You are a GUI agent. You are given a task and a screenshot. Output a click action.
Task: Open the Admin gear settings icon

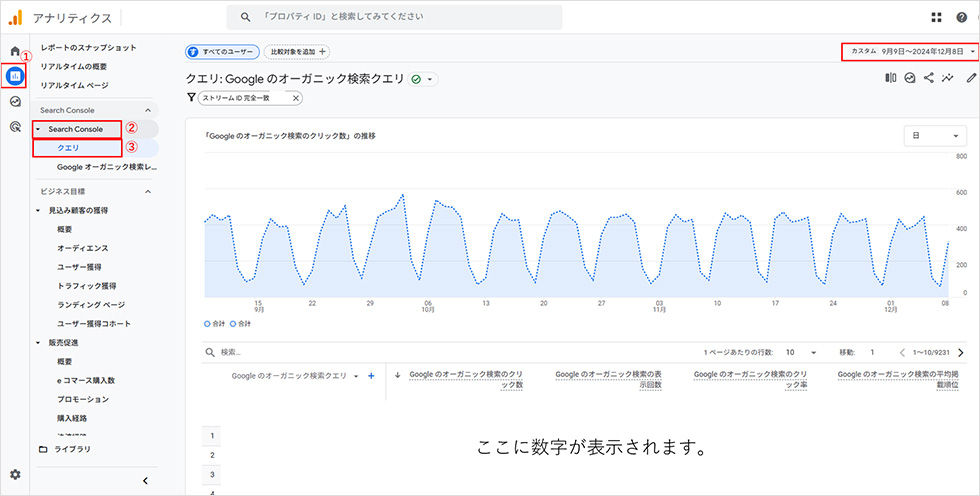[x=15, y=475]
